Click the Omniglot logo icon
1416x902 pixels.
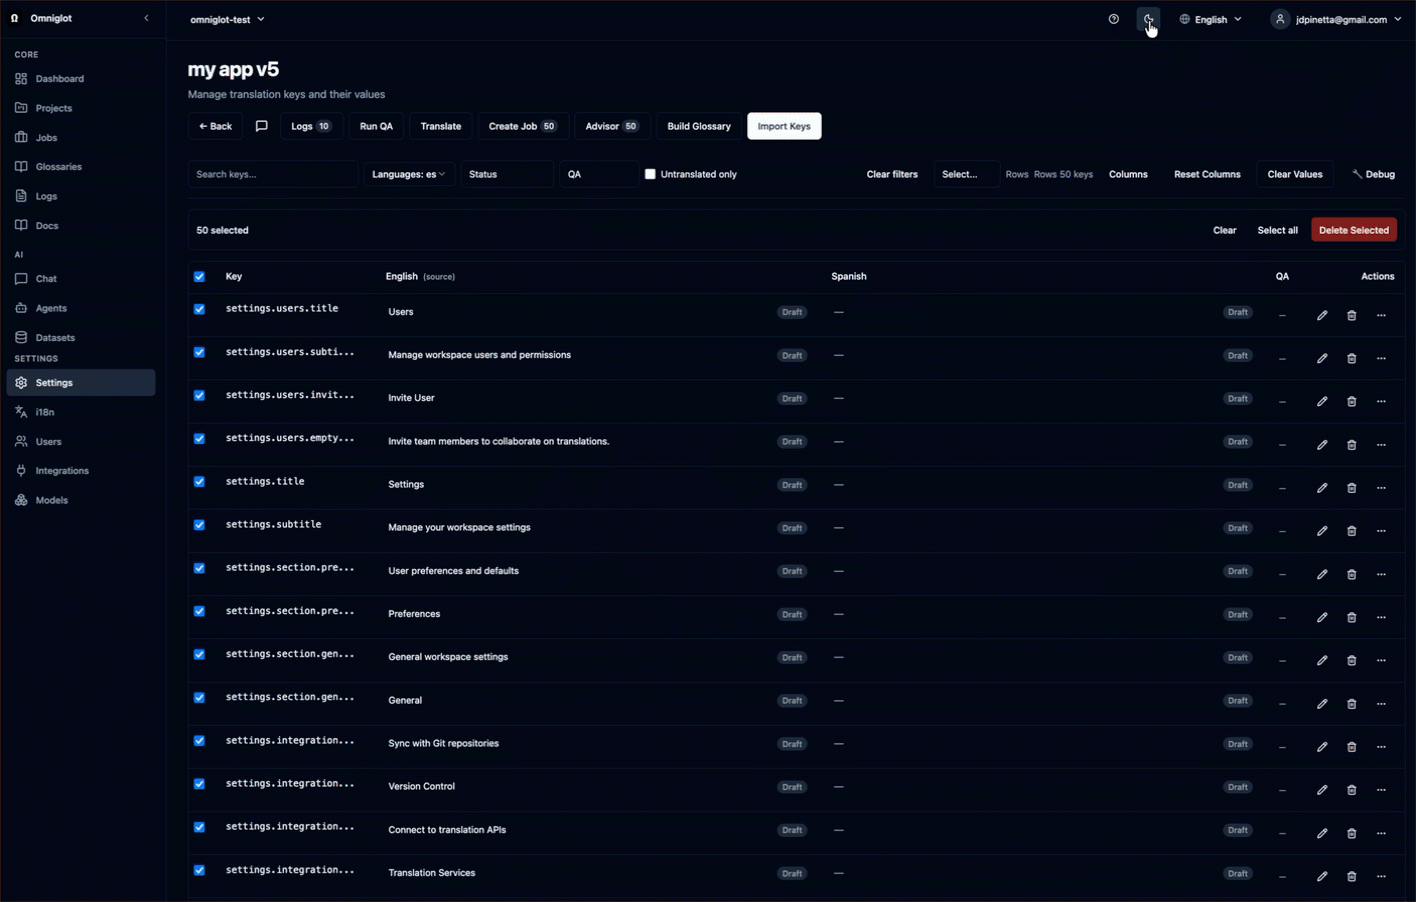pos(15,18)
